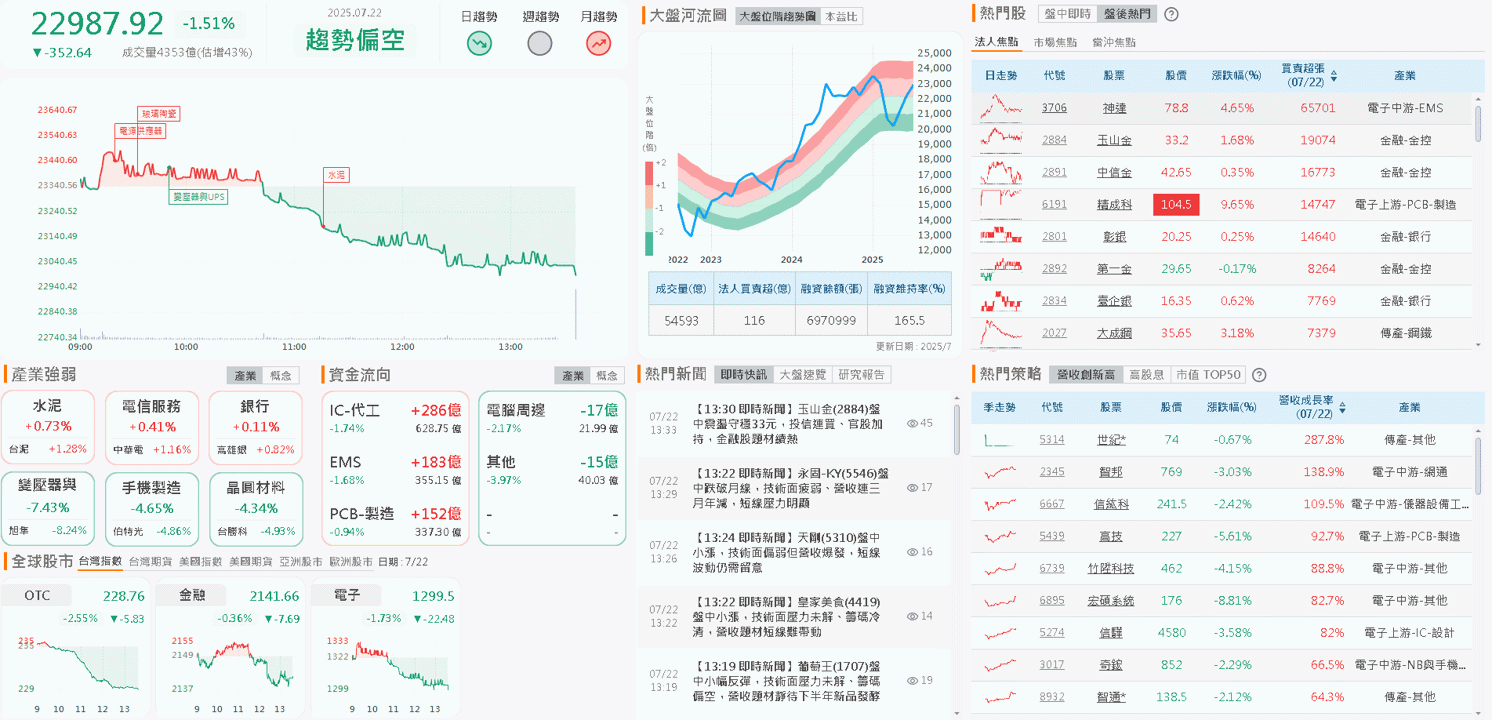Image resolution: width=1492 pixels, height=720 pixels.
Task: Toggle 產業強弱 panel to 產業 view
Action: [x=245, y=375]
